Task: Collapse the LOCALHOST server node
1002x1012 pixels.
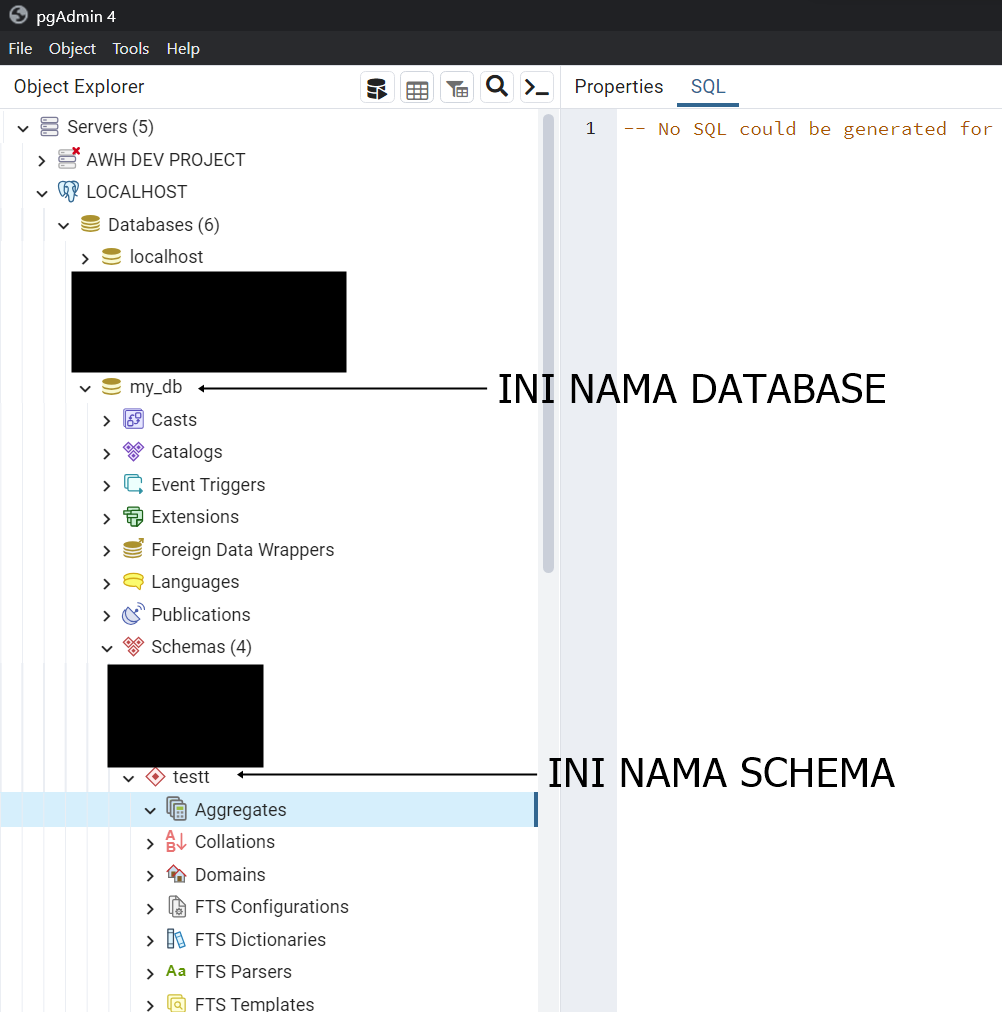Action: click(x=42, y=193)
